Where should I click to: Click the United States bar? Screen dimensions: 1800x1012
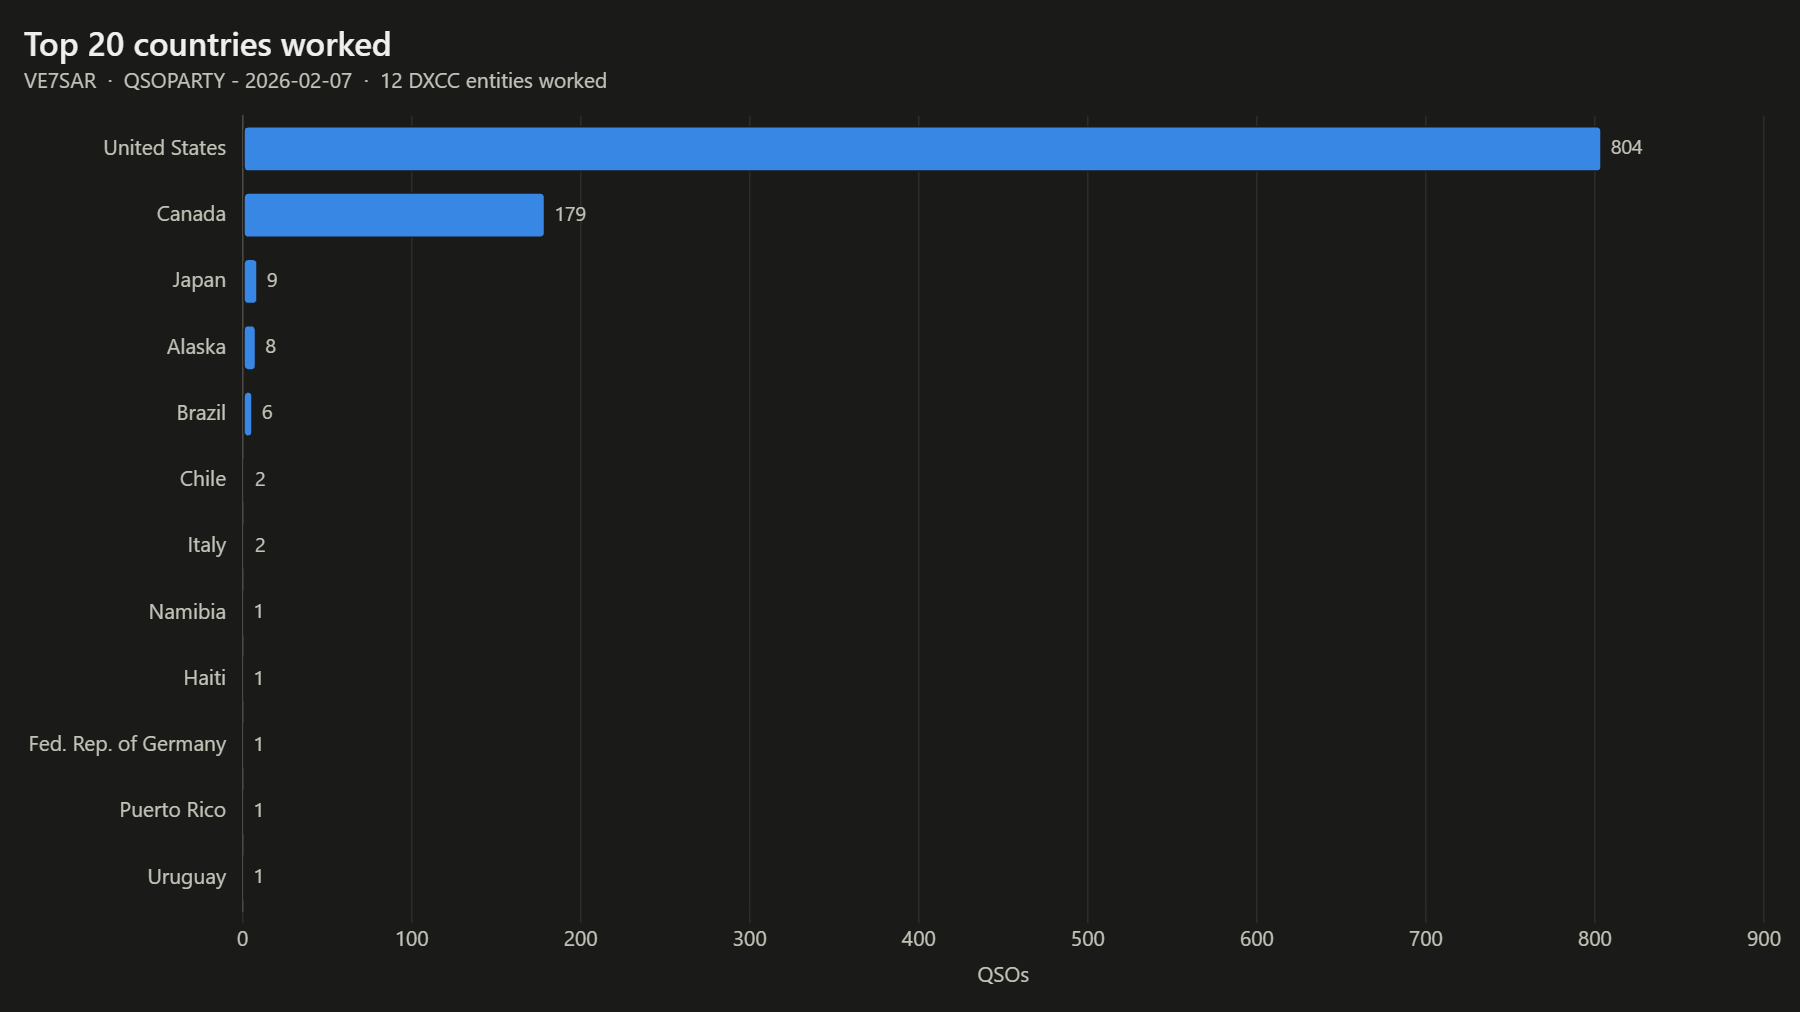922,148
